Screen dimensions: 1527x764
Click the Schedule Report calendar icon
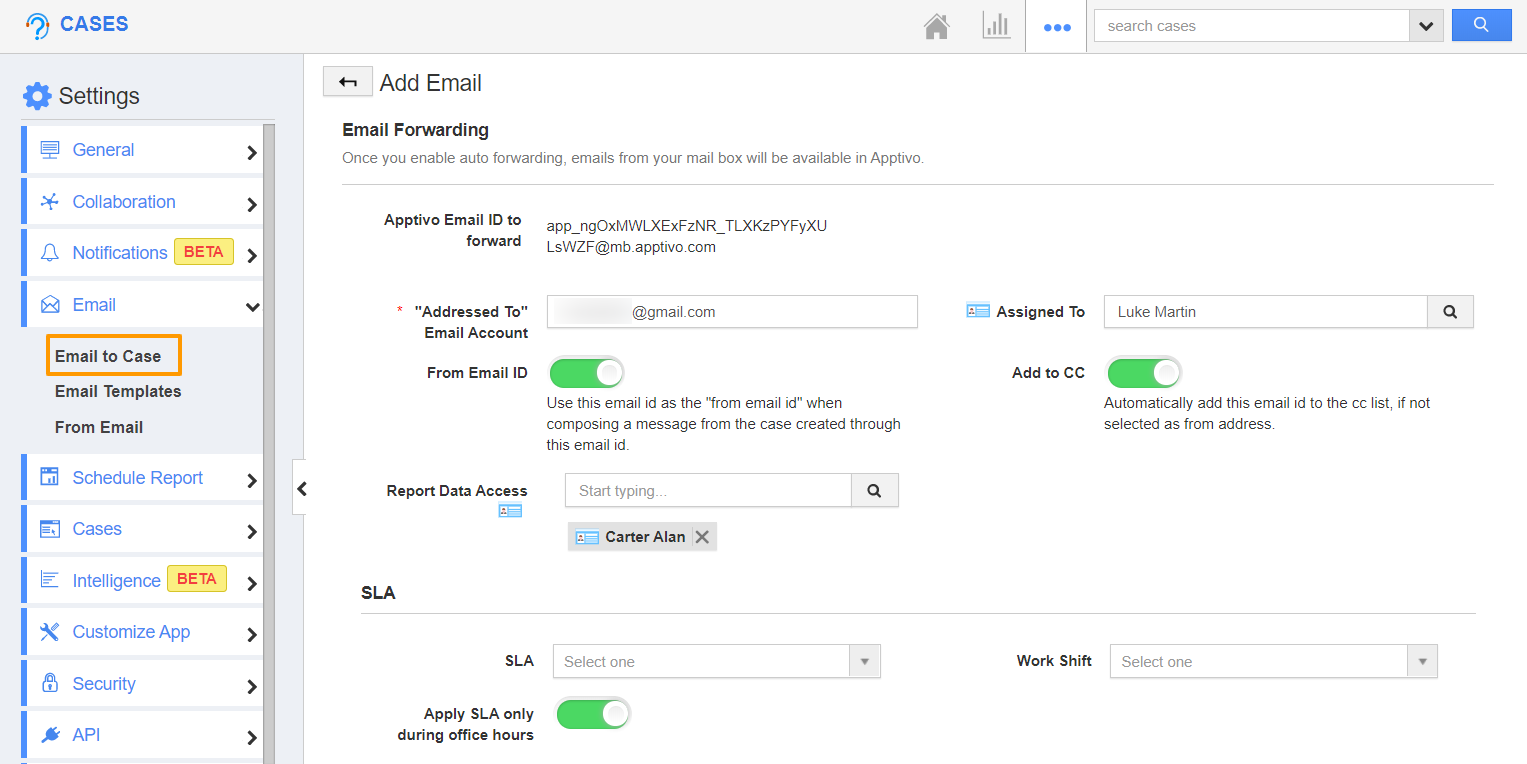pos(50,477)
